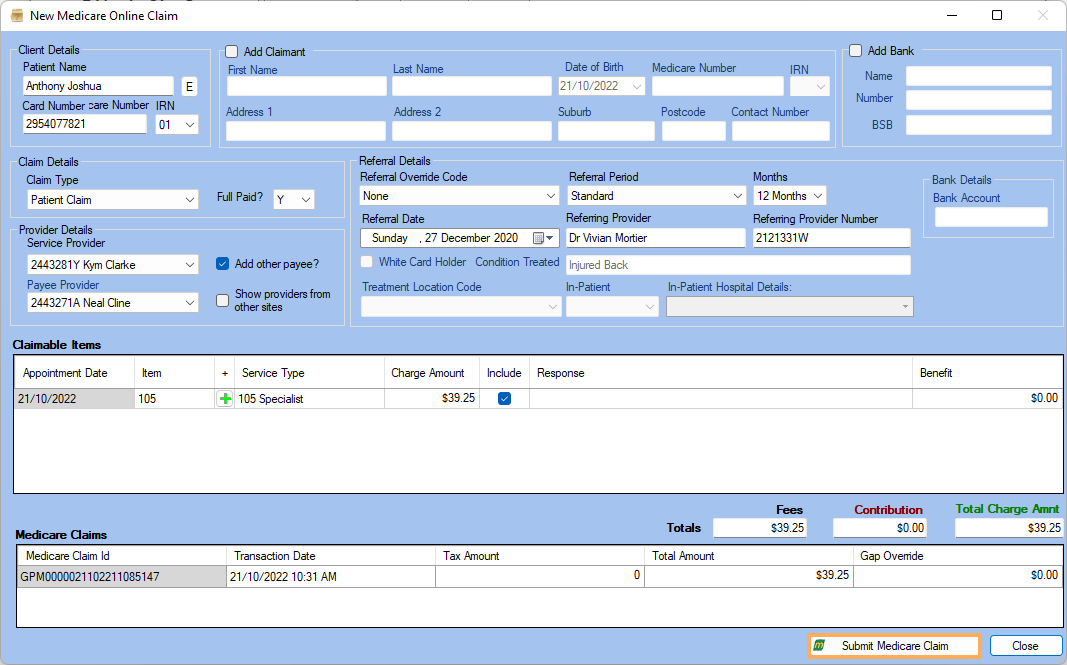Tick the Add Claimant checkbox
This screenshot has height=665, width=1067.
tap(231, 52)
